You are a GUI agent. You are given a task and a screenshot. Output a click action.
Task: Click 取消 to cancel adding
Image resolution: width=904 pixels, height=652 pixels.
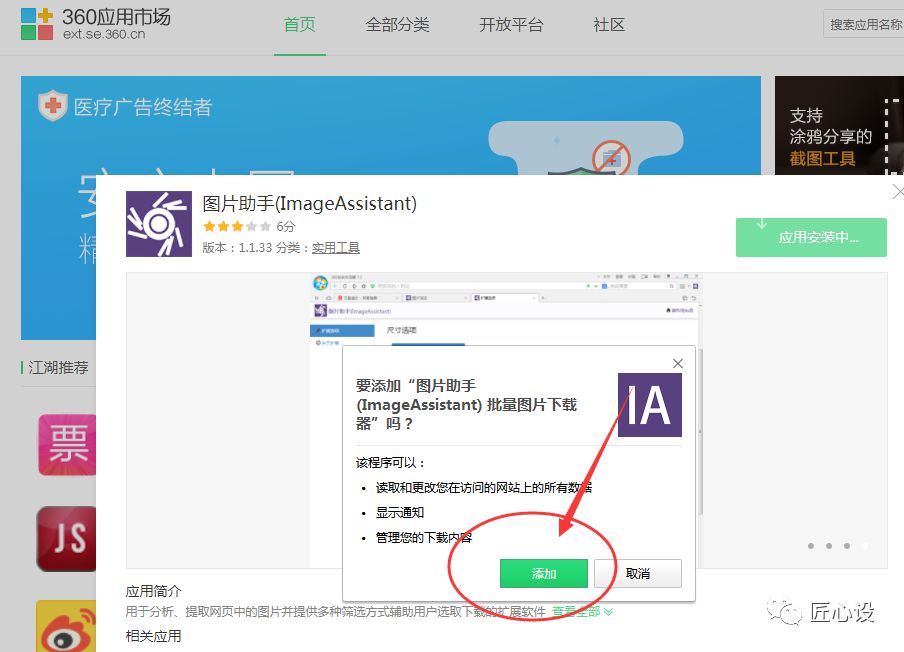pos(638,574)
